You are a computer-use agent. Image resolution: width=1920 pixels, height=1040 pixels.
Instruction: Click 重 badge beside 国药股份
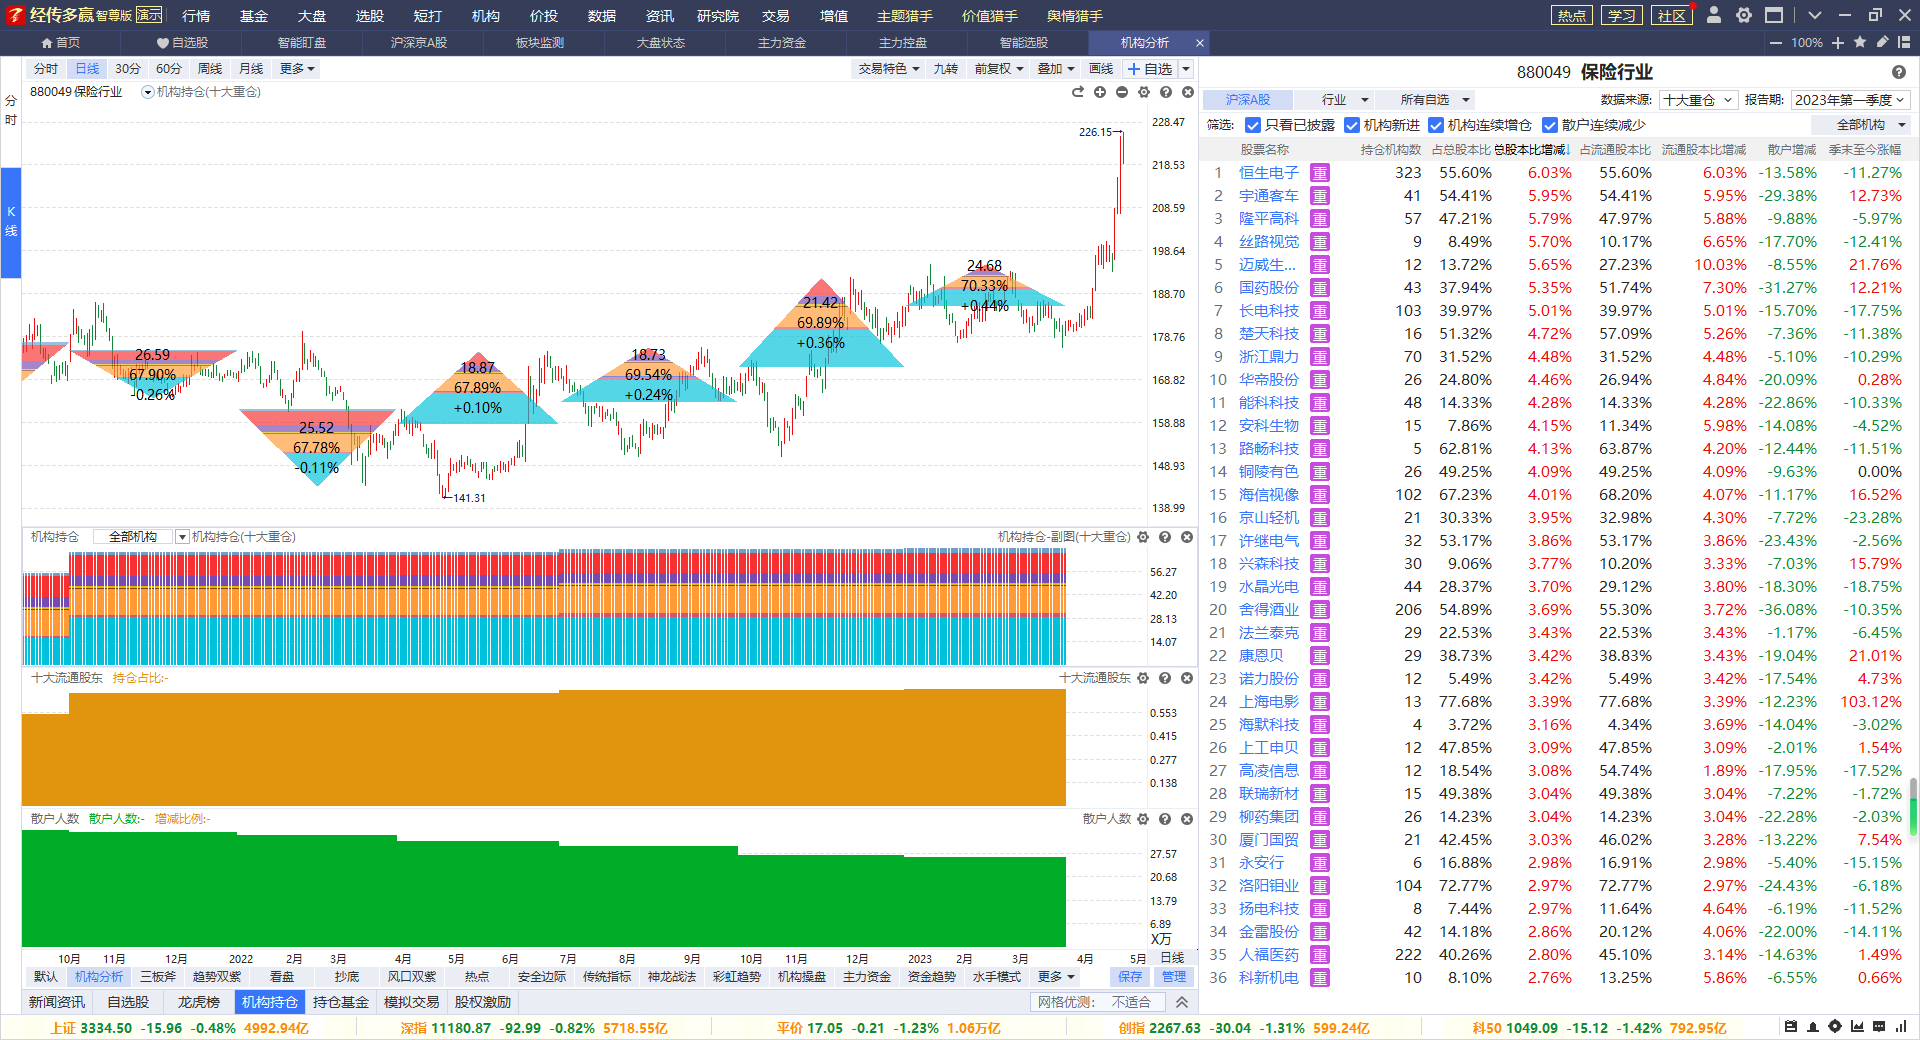coord(1320,288)
